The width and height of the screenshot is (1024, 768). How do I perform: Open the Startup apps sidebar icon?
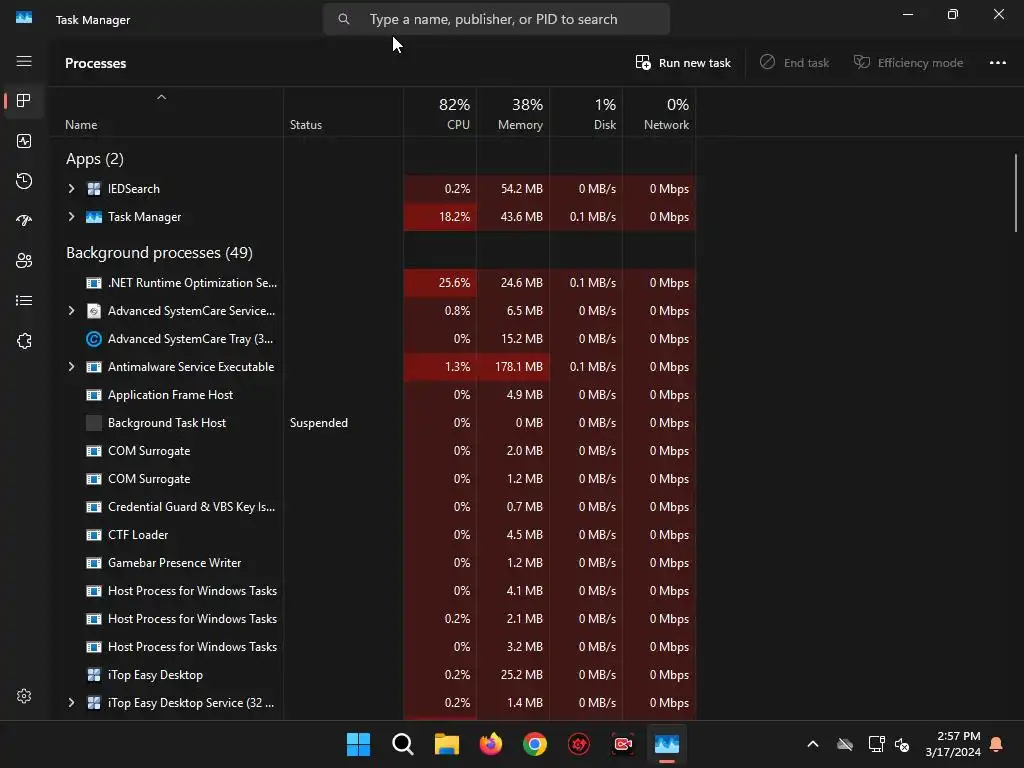tap(24, 221)
